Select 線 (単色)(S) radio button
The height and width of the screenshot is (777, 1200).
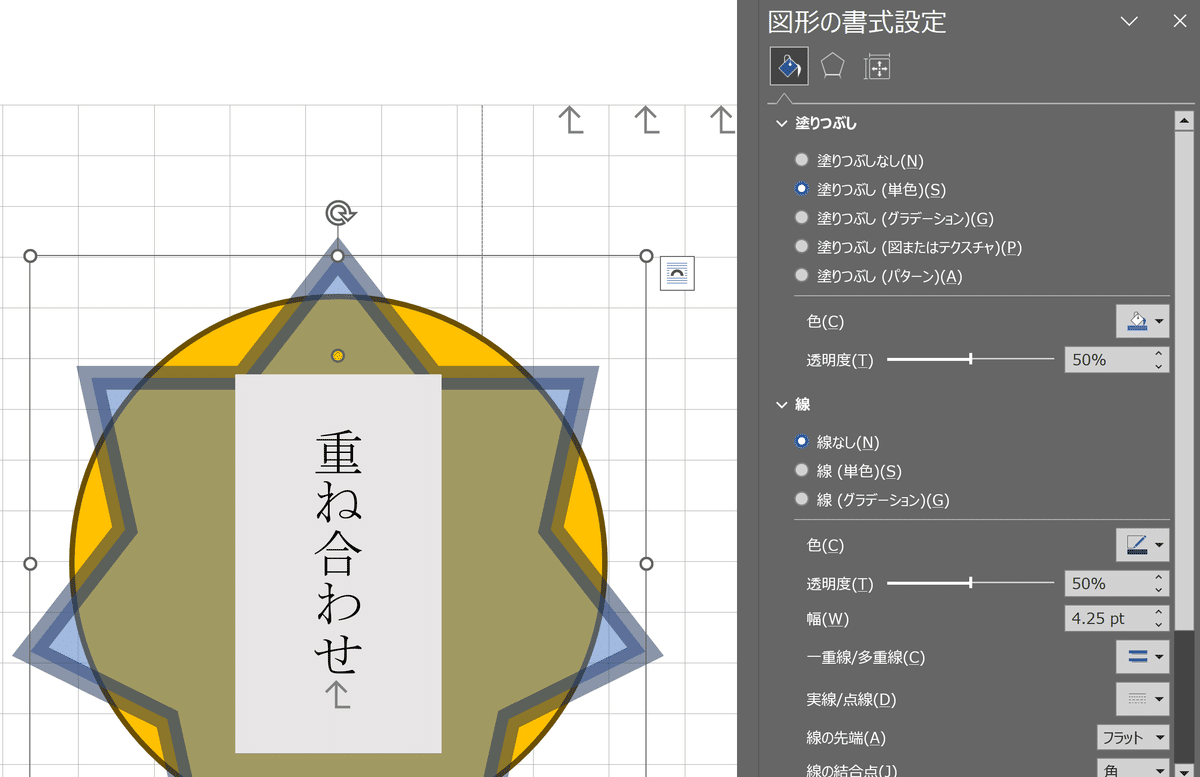click(801, 471)
